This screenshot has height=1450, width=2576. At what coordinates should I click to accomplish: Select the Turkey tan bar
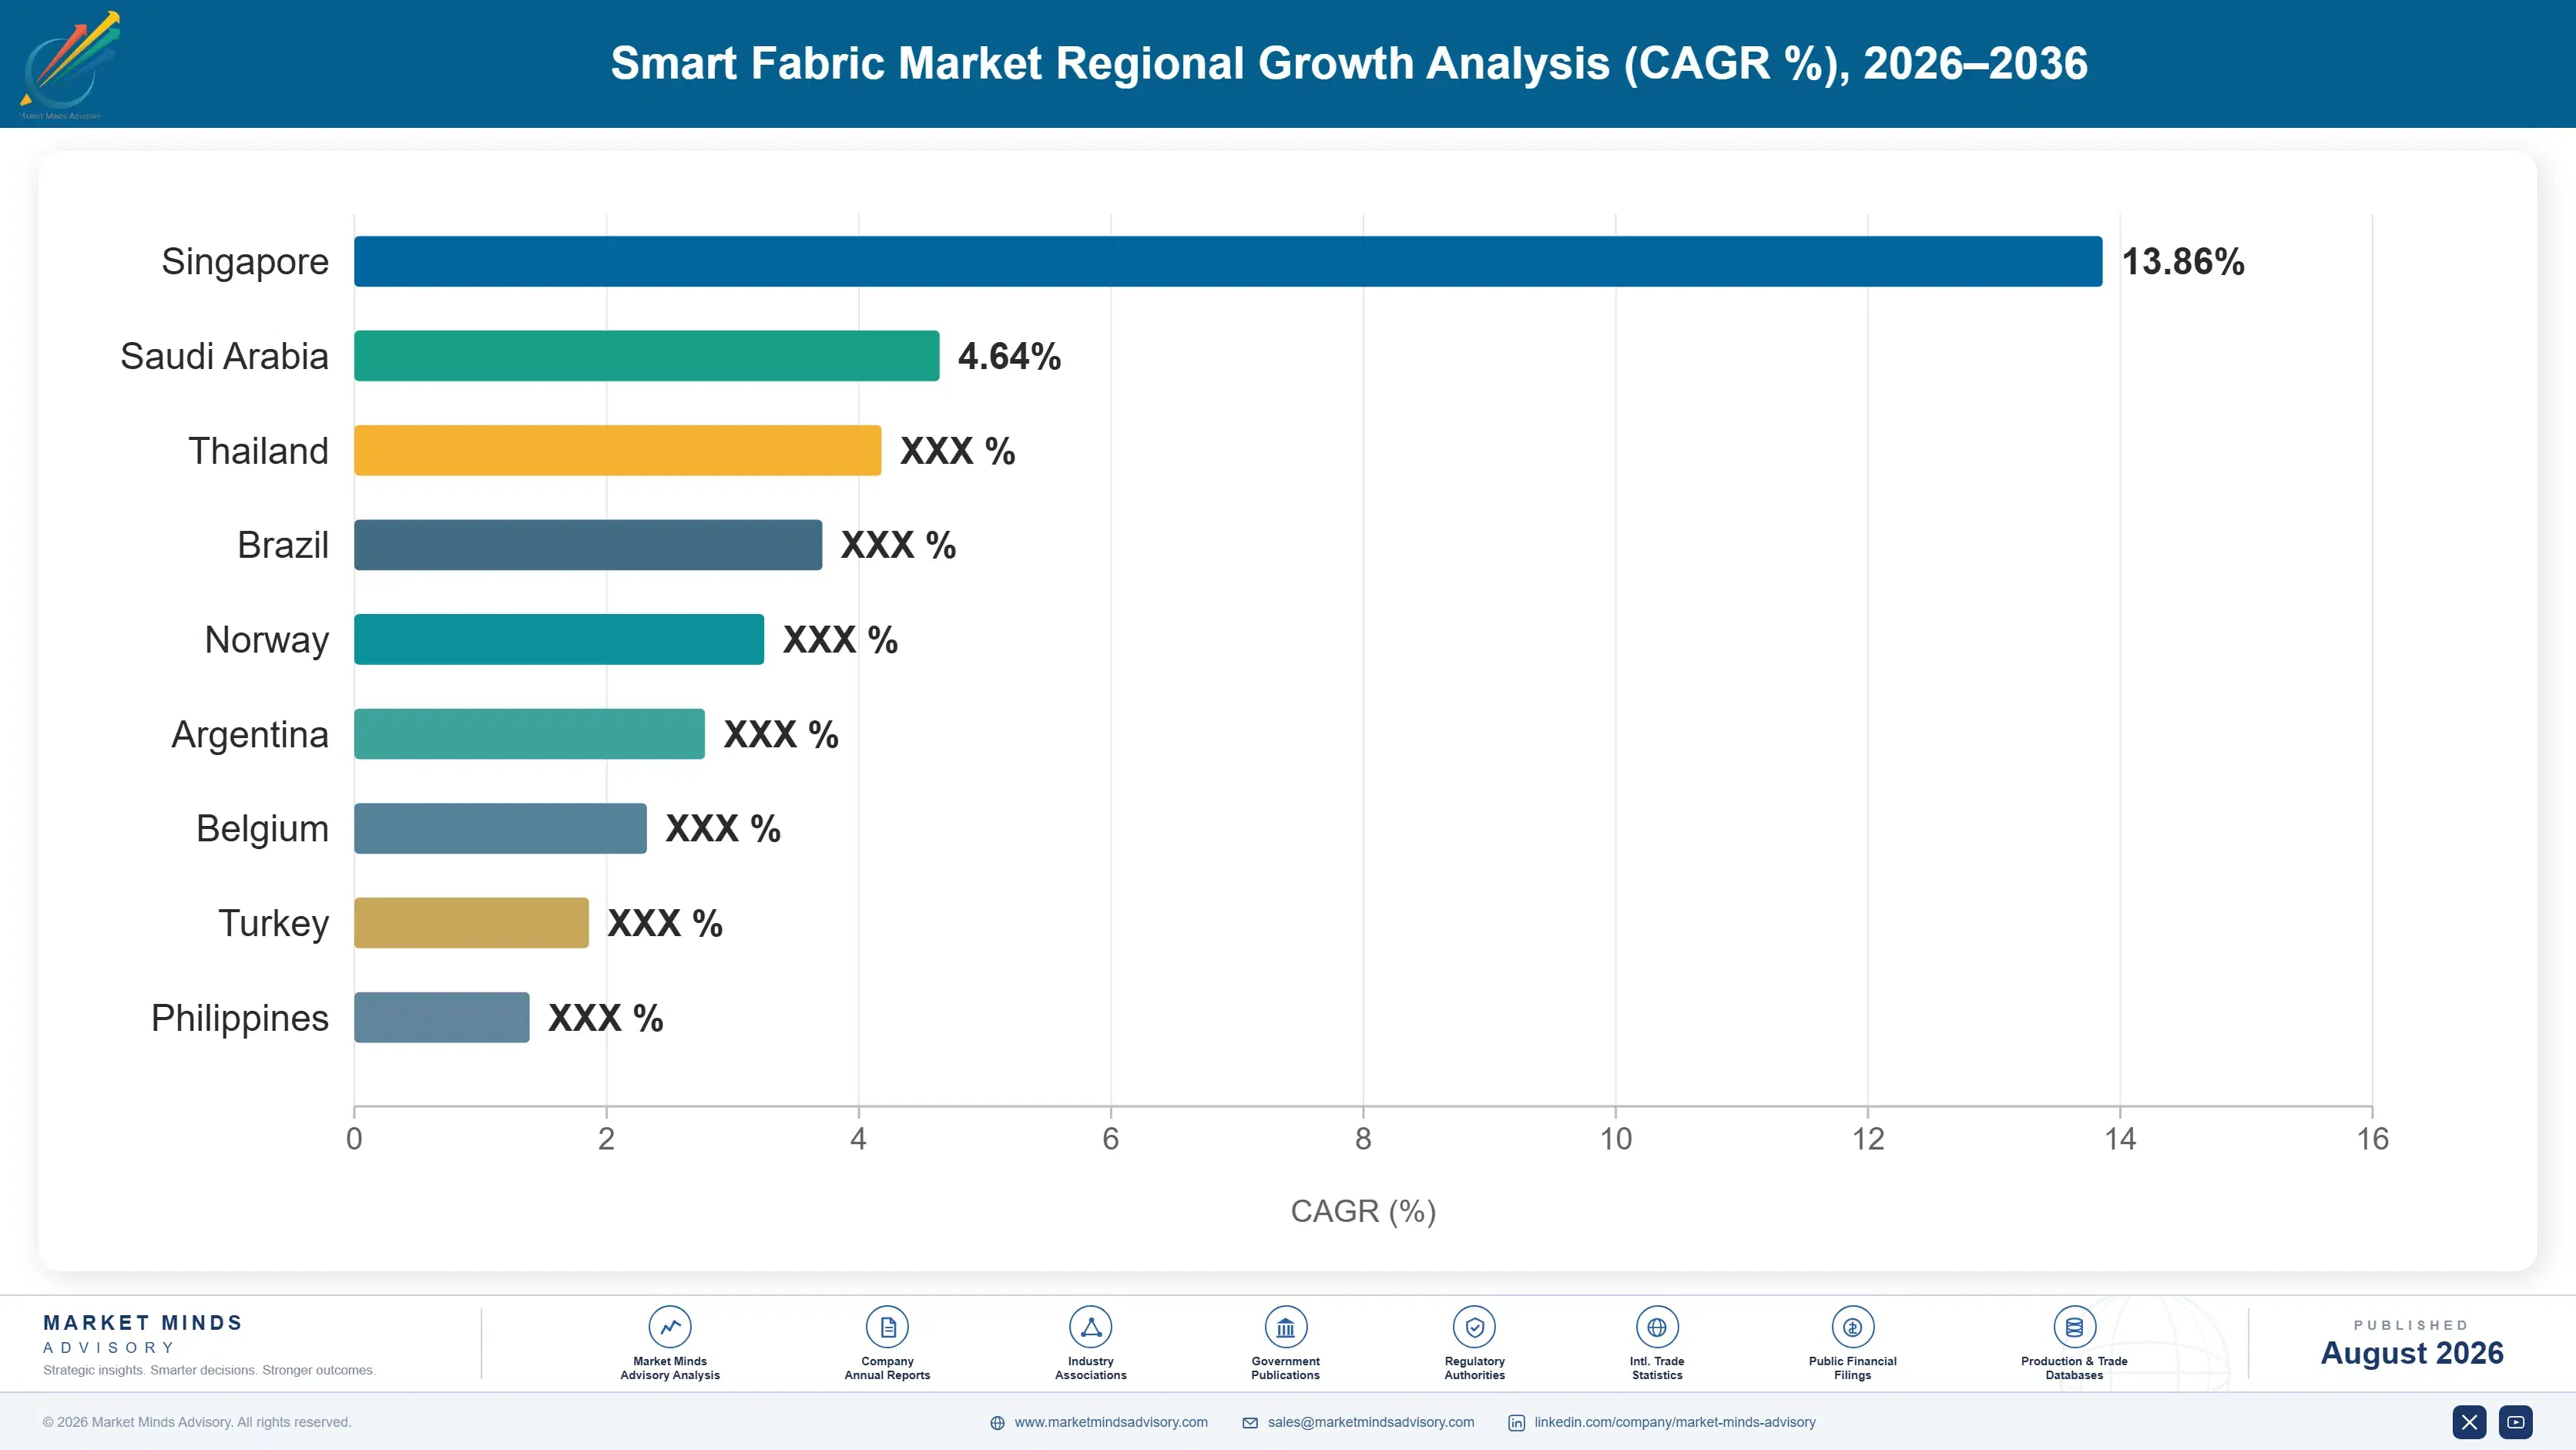(x=471, y=923)
